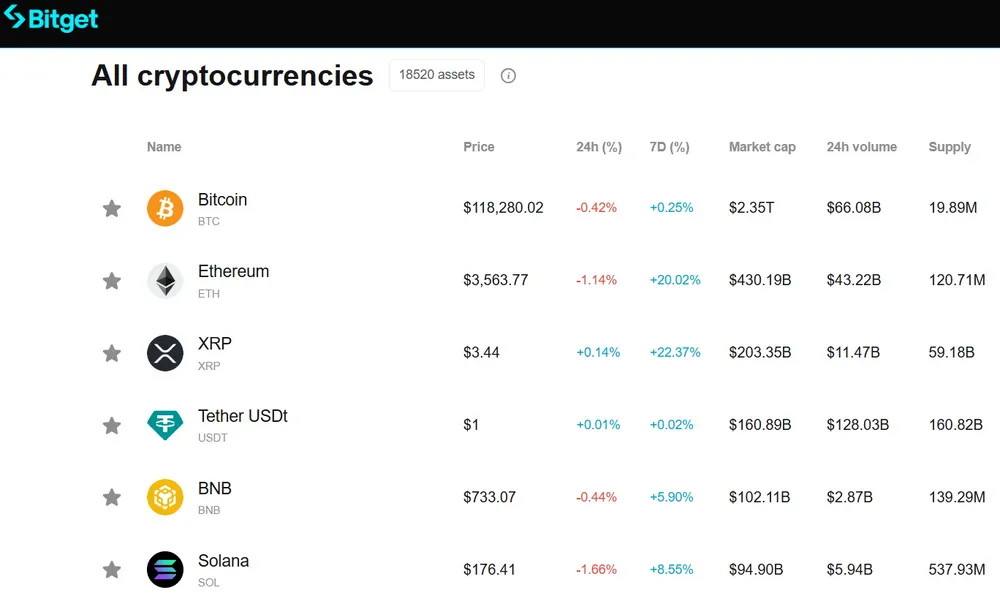This screenshot has width=1000, height=601.
Task: Toggle the favorite star for BNB
Action: (112, 497)
